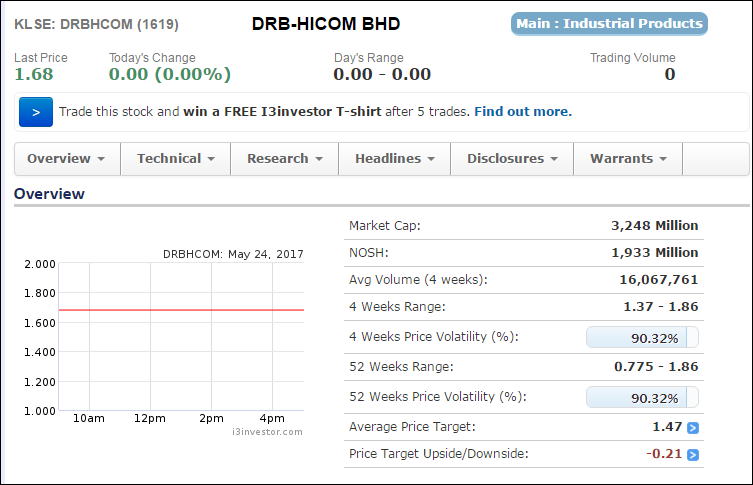Click the 52 Weeks Price Volatility bar

pos(642,397)
